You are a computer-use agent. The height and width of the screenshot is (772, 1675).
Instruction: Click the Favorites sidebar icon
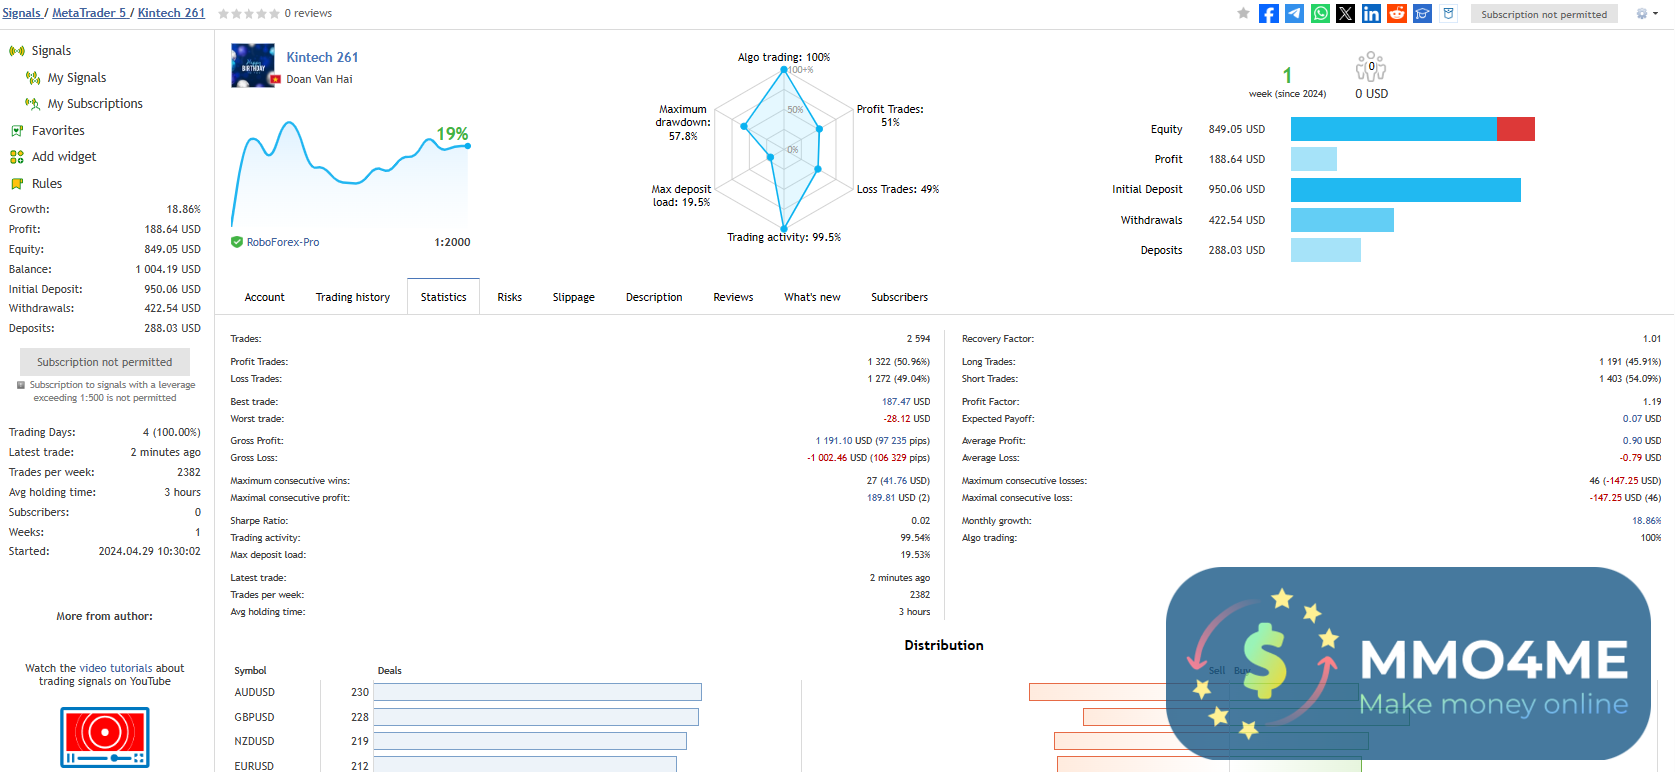click(17, 131)
